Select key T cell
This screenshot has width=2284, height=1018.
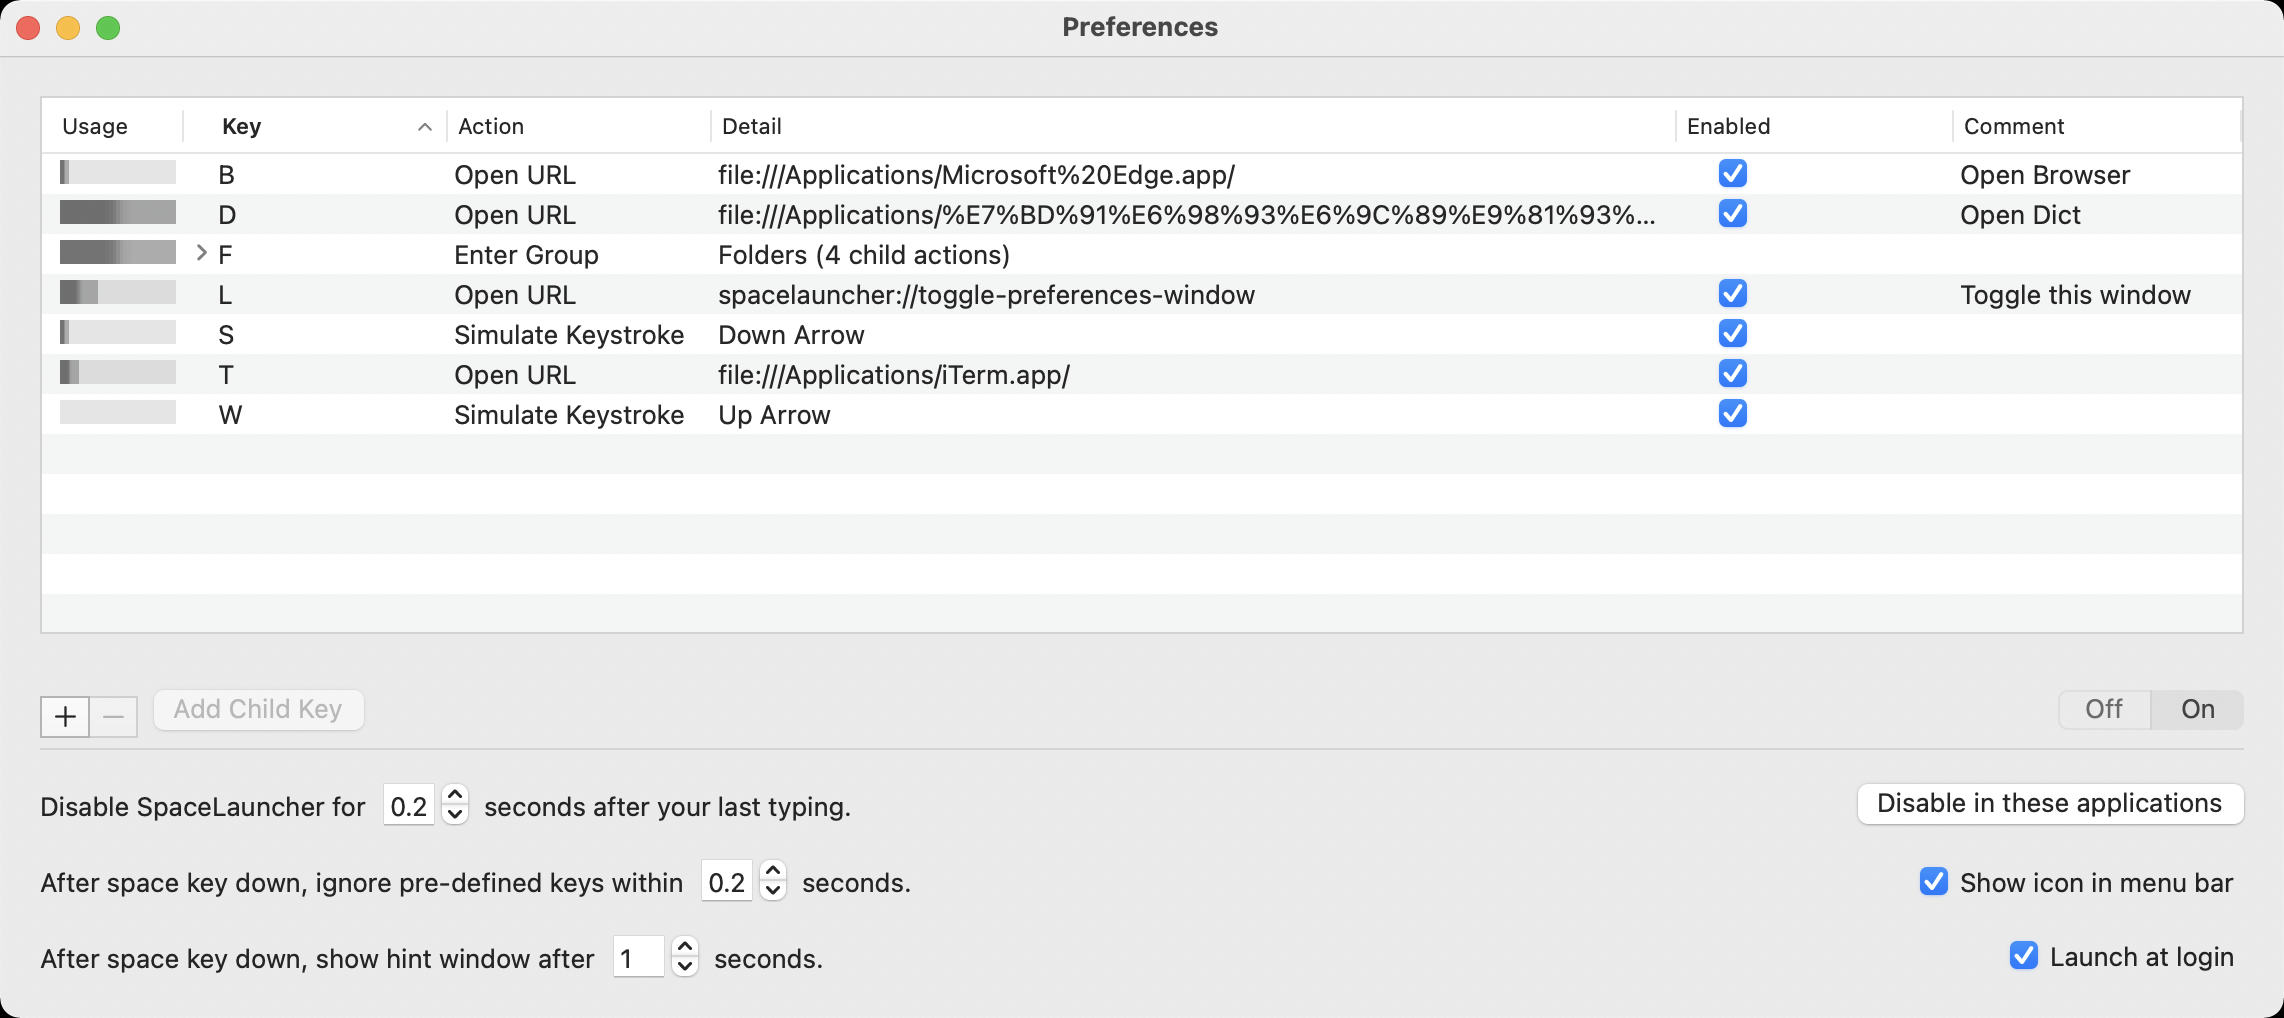pos(226,375)
